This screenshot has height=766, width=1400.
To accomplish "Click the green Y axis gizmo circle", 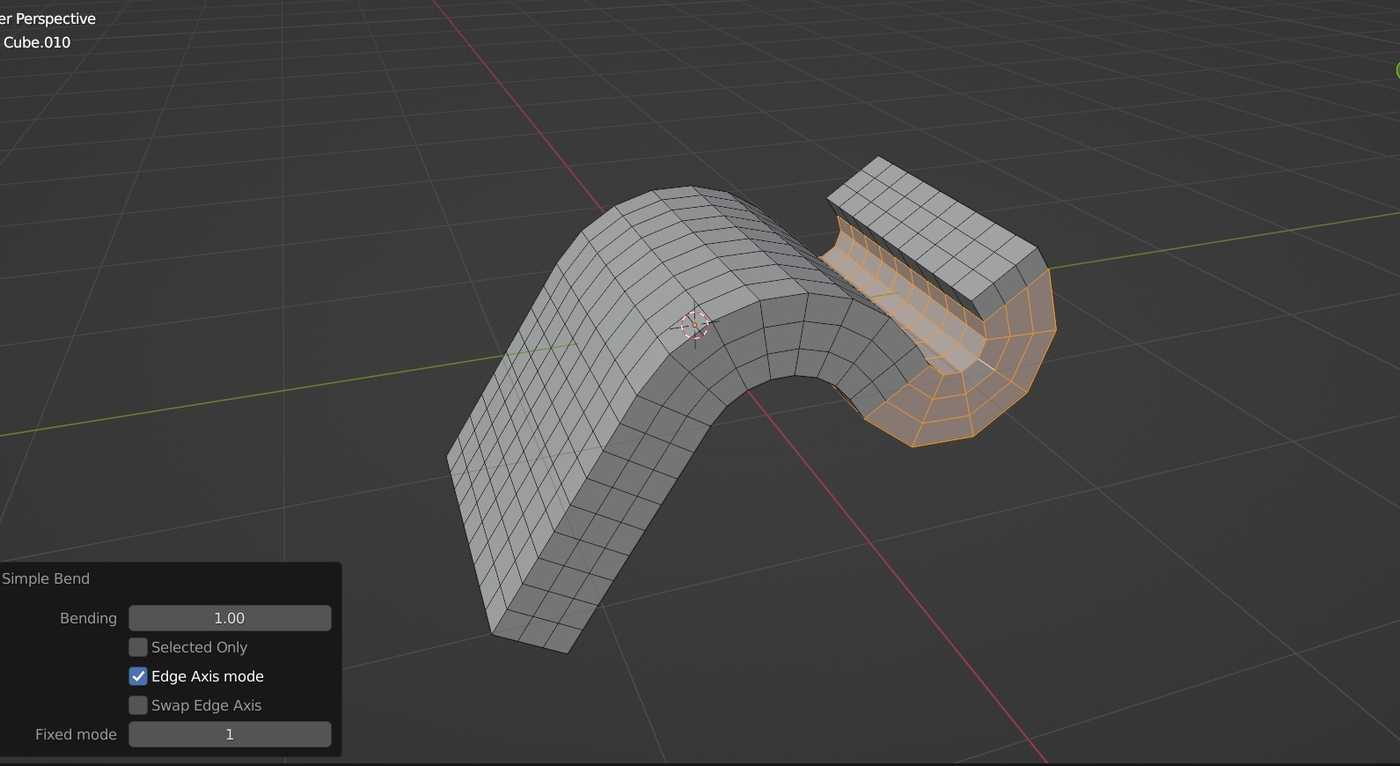I will 1396,70.
